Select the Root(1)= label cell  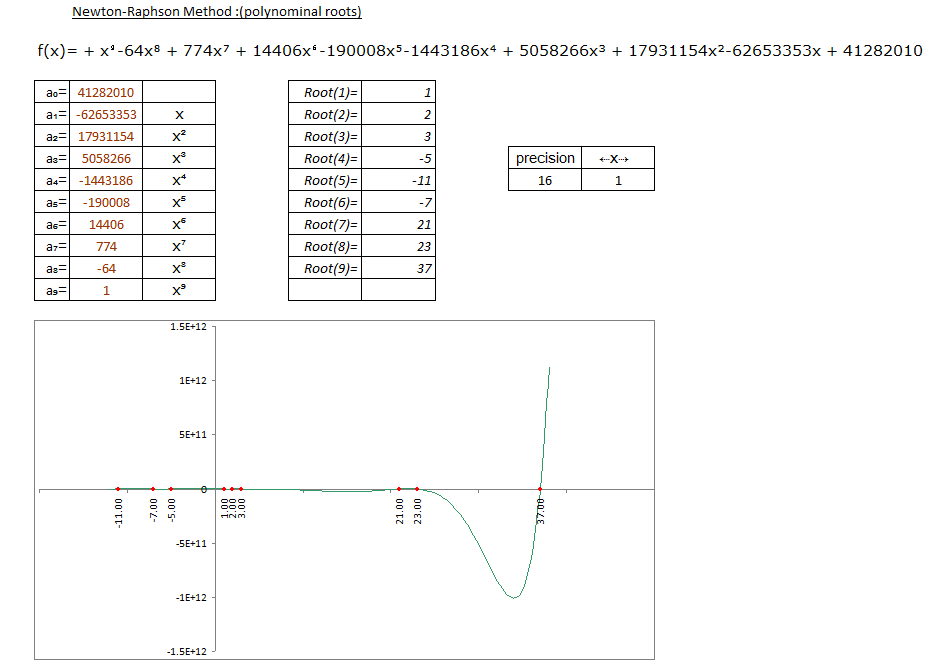(x=325, y=92)
